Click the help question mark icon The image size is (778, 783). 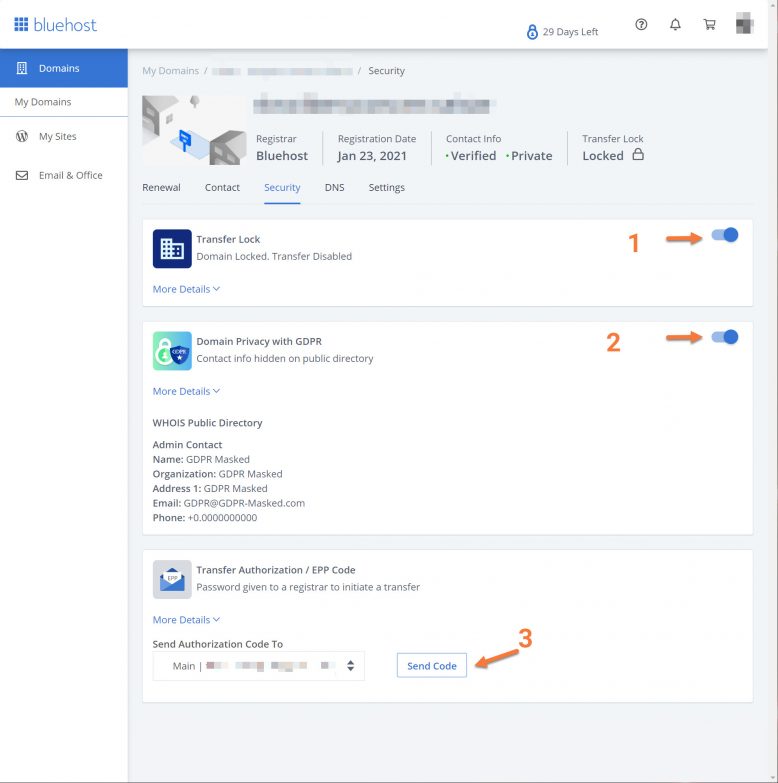[641, 25]
